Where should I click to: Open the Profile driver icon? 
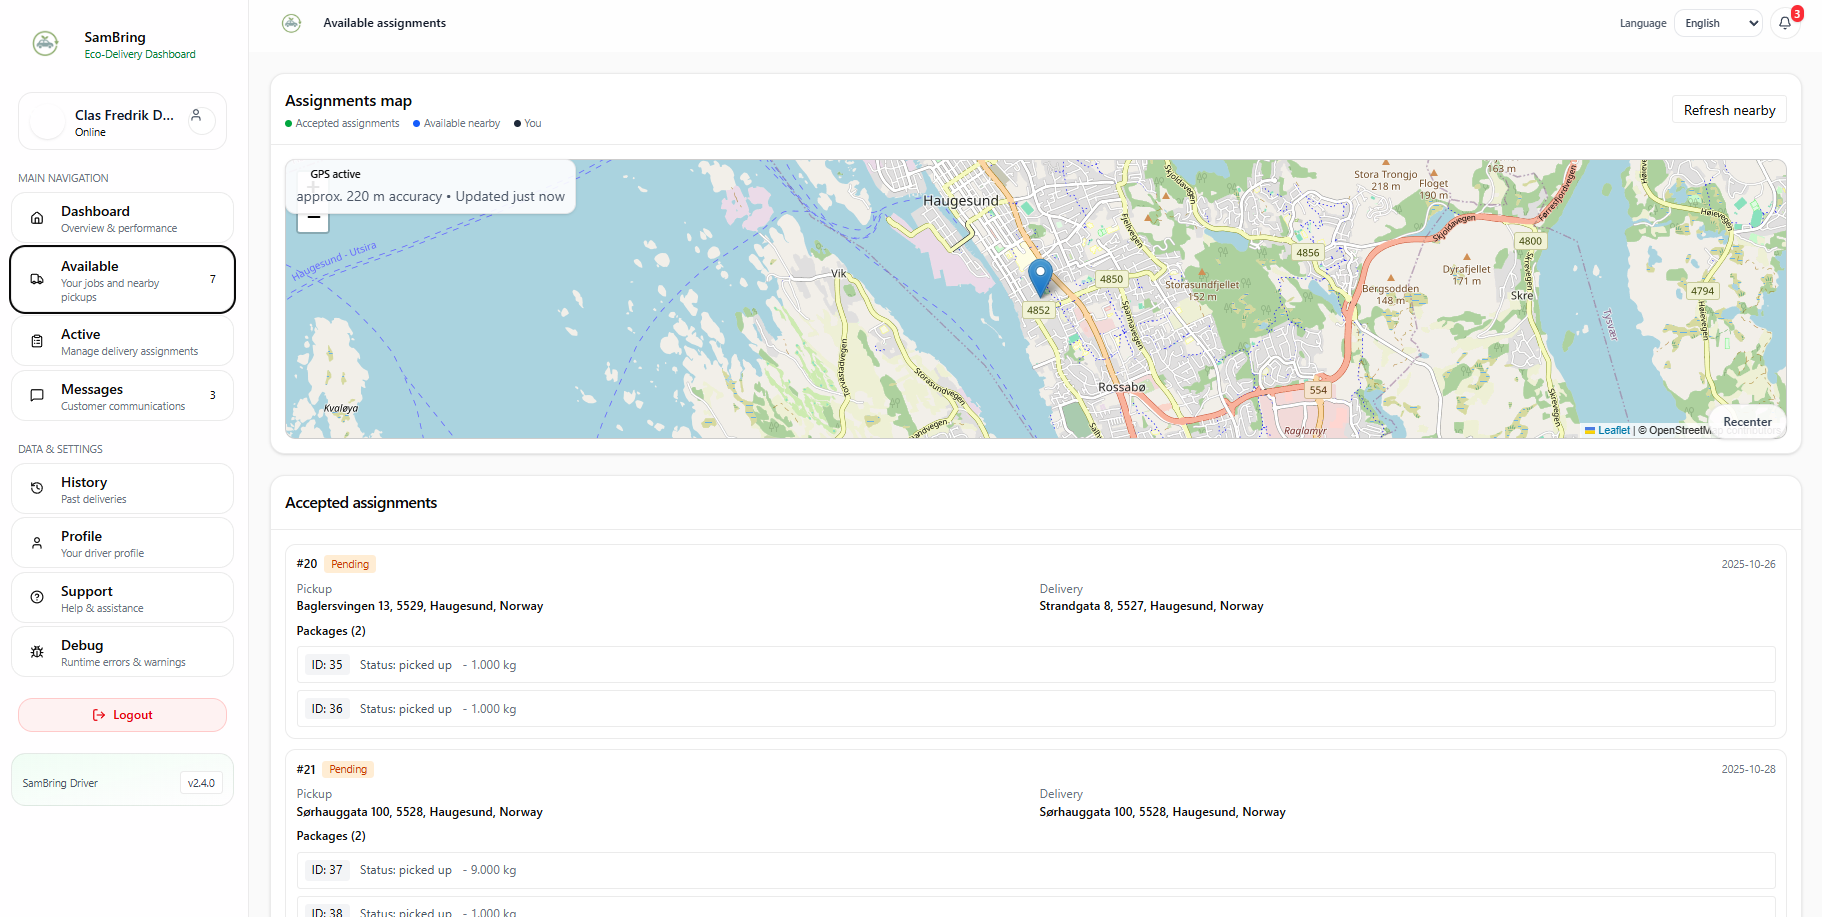coord(37,542)
